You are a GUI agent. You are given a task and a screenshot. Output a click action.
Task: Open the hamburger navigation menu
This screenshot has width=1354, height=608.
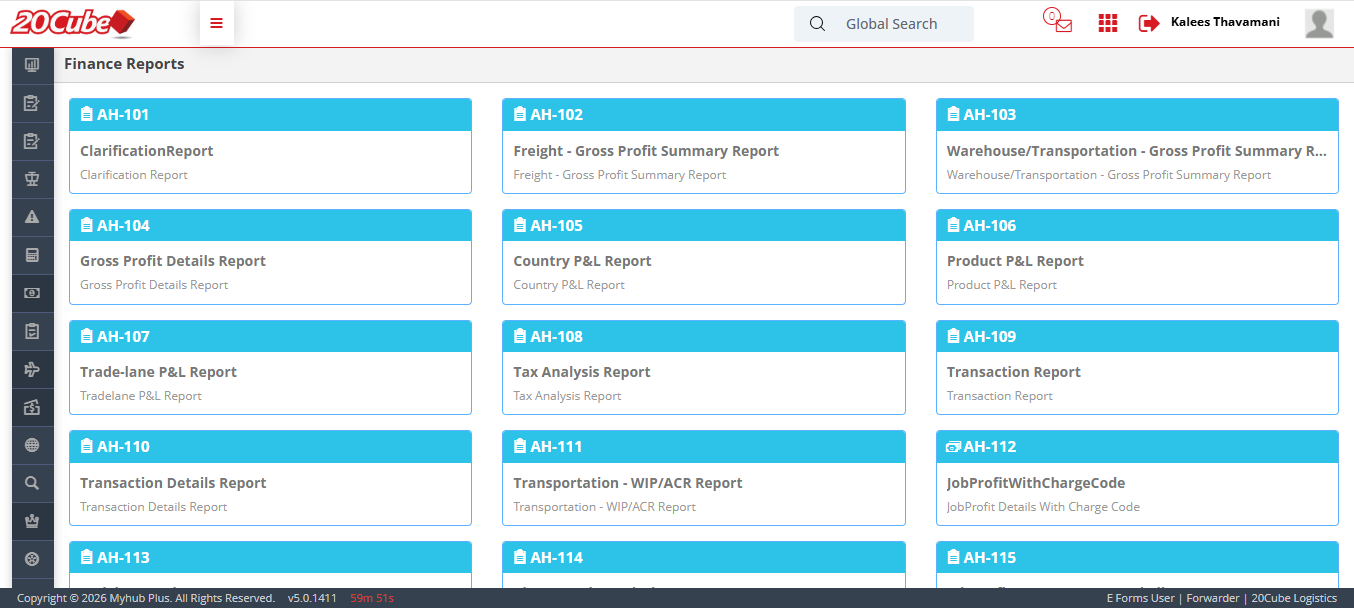pos(216,21)
